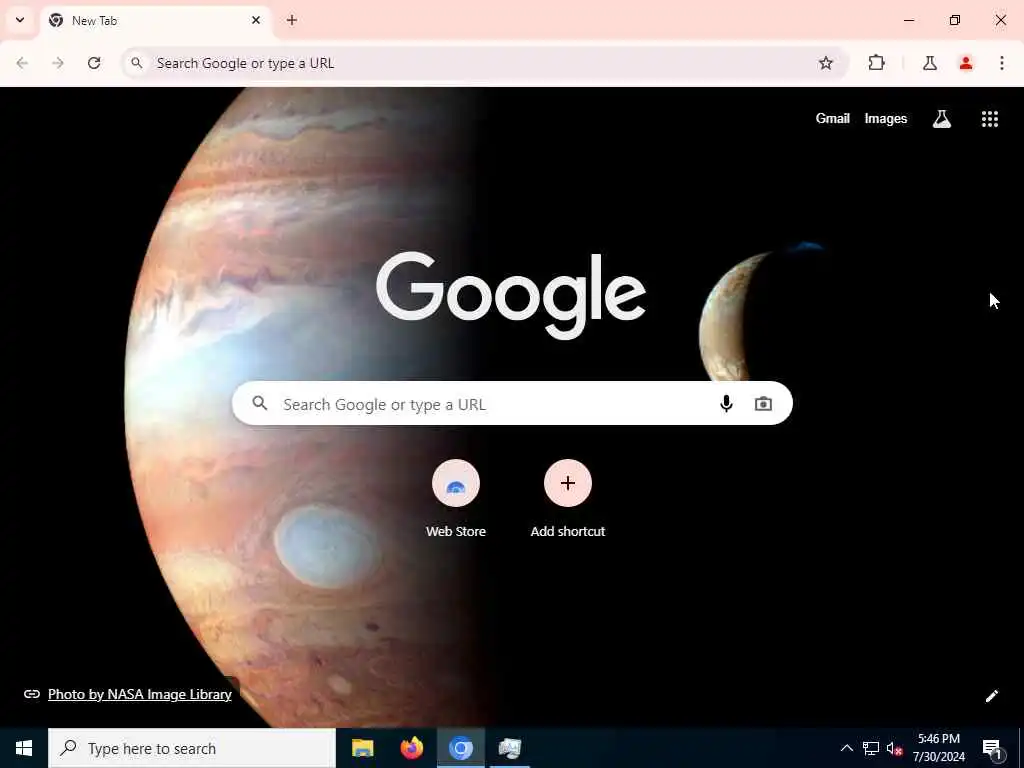Go back with the back arrow

(22, 63)
